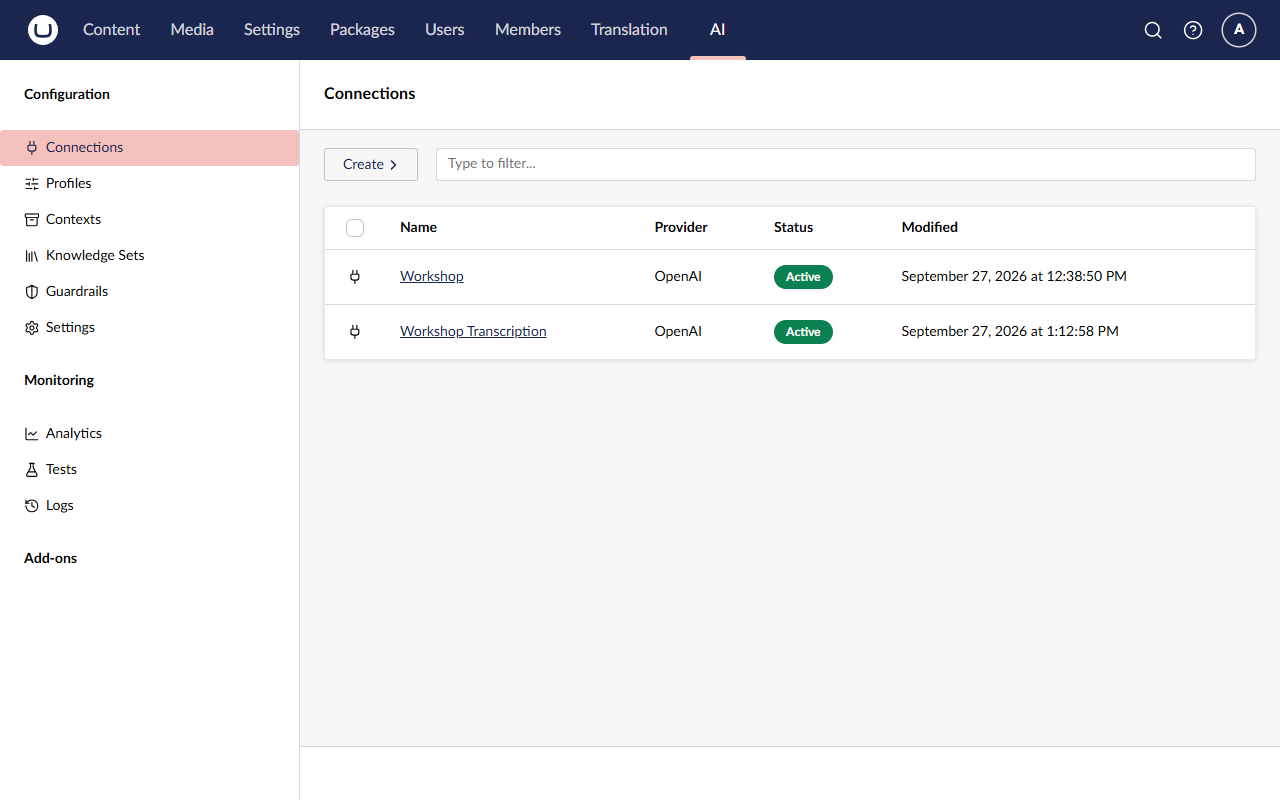Click the Modified column header

(930, 227)
